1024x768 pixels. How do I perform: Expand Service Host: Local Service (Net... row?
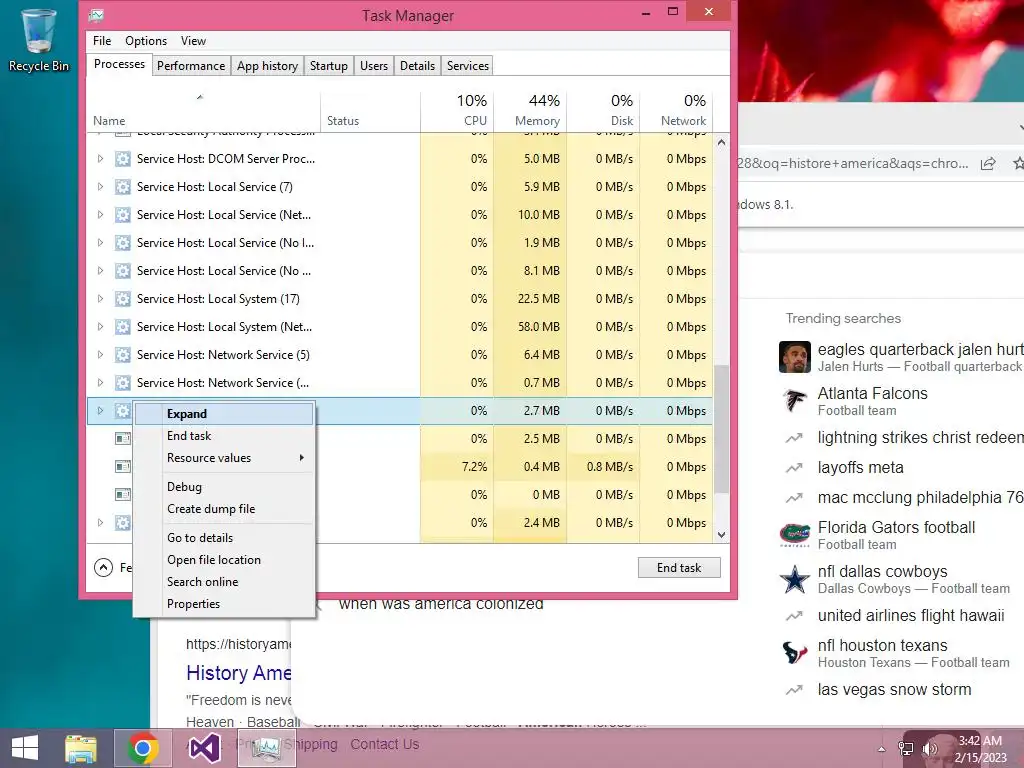coord(100,215)
